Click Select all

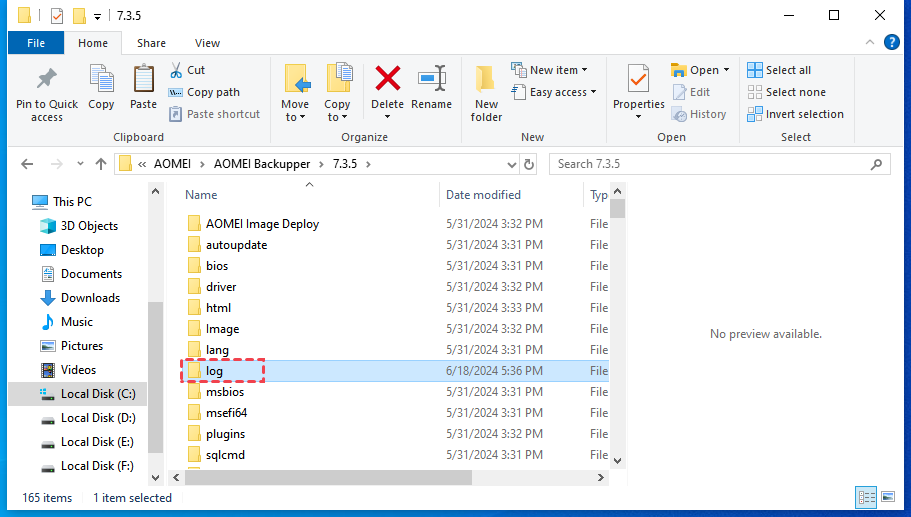(x=779, y=70)
